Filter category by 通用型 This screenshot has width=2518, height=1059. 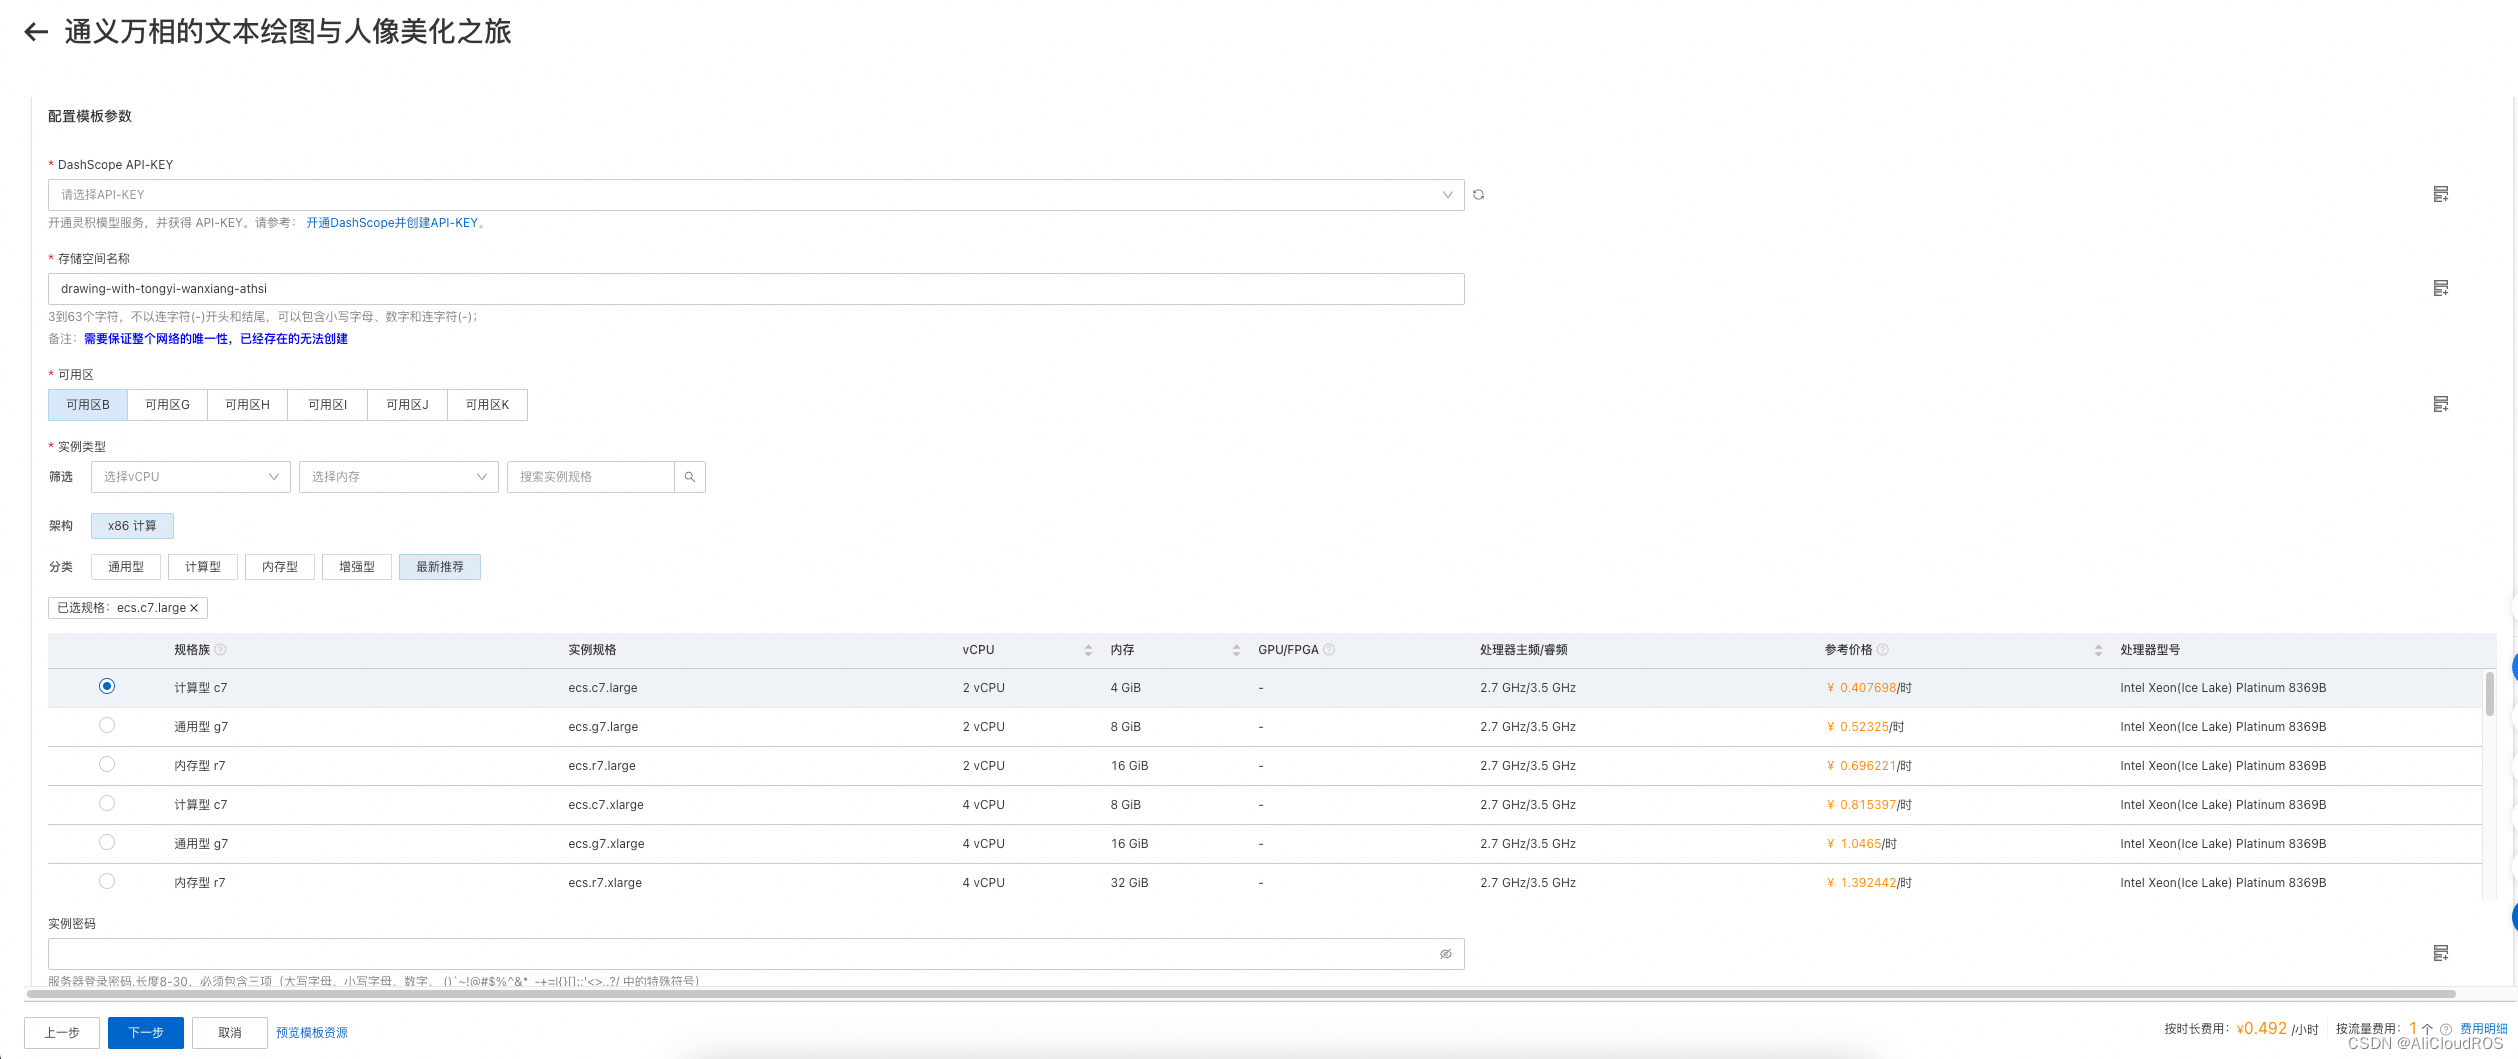[x=126, y=567]
